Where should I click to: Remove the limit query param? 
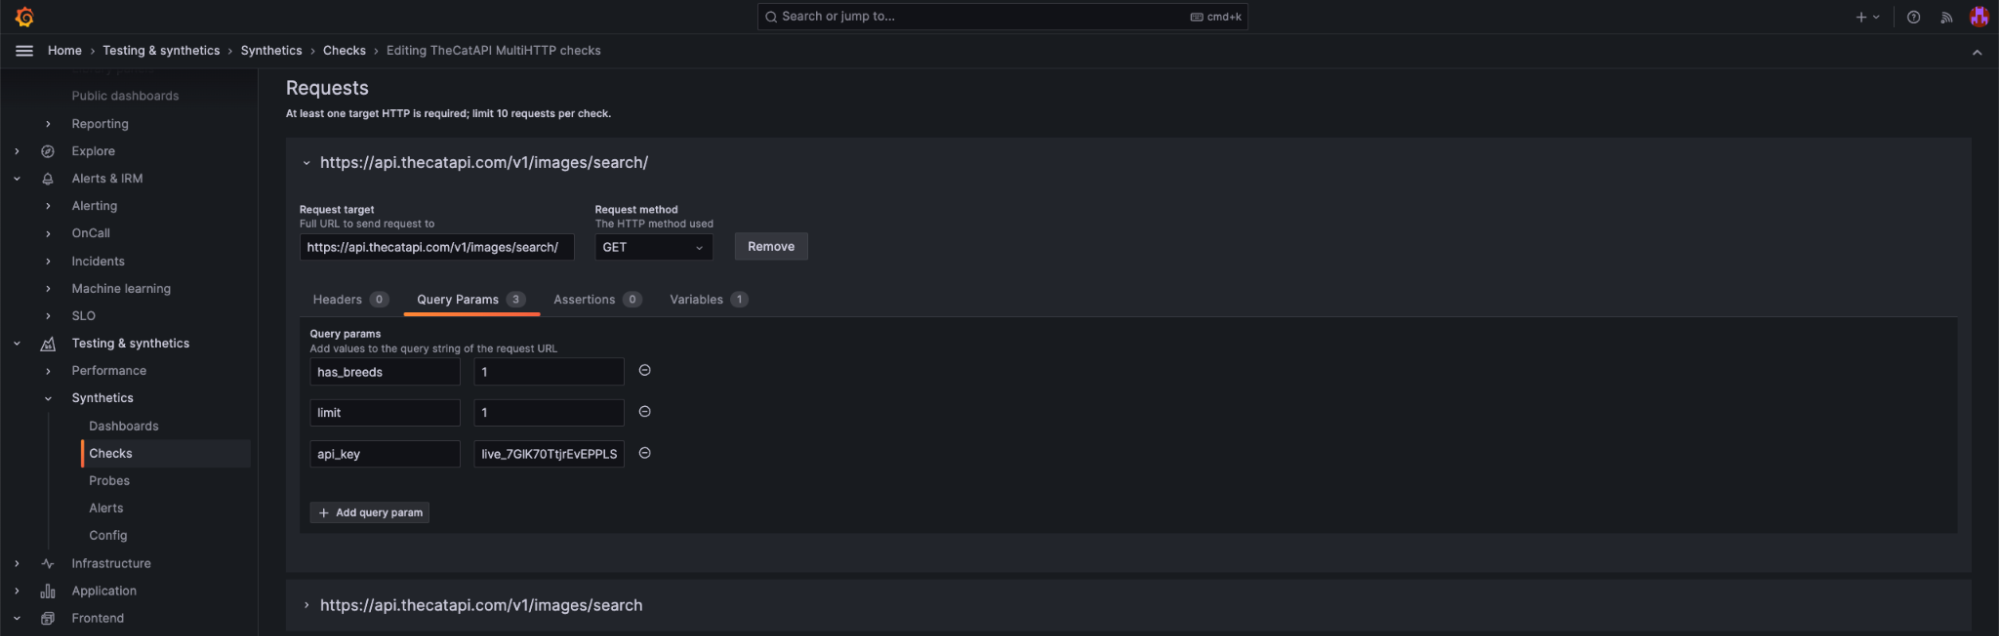(x=645, y=412)
